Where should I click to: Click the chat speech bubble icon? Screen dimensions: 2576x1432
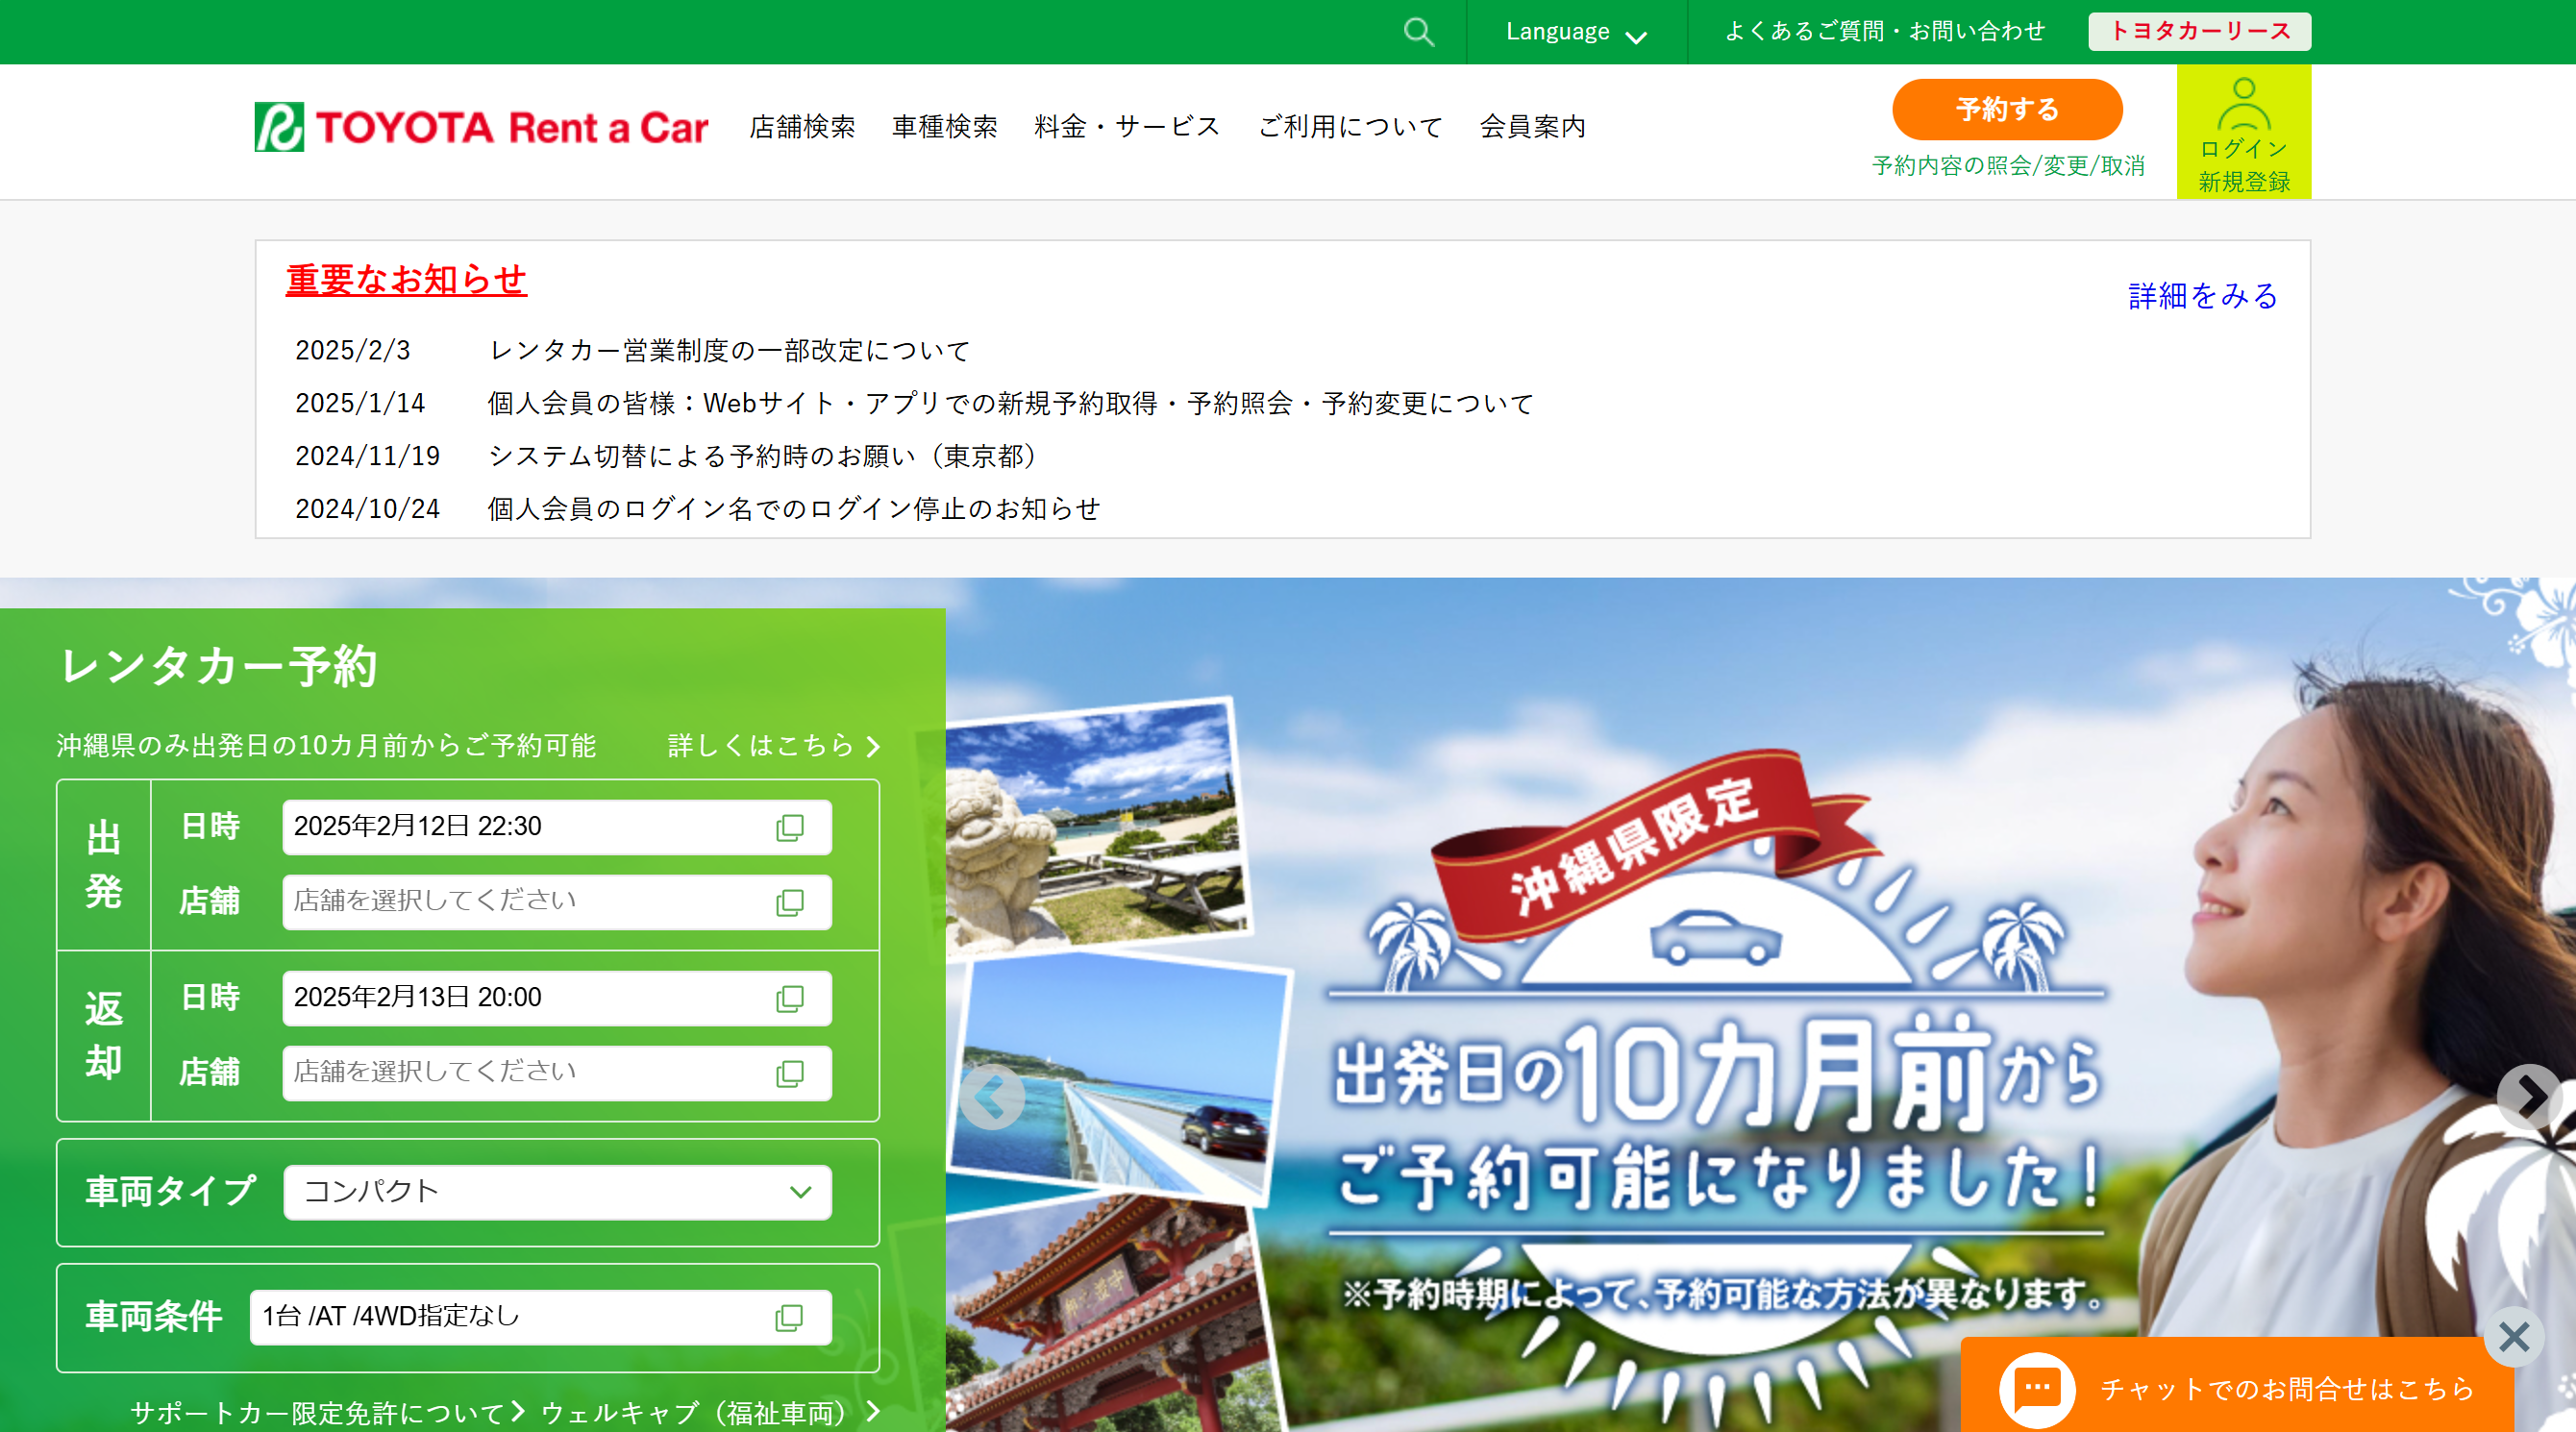point(2037,1388)
